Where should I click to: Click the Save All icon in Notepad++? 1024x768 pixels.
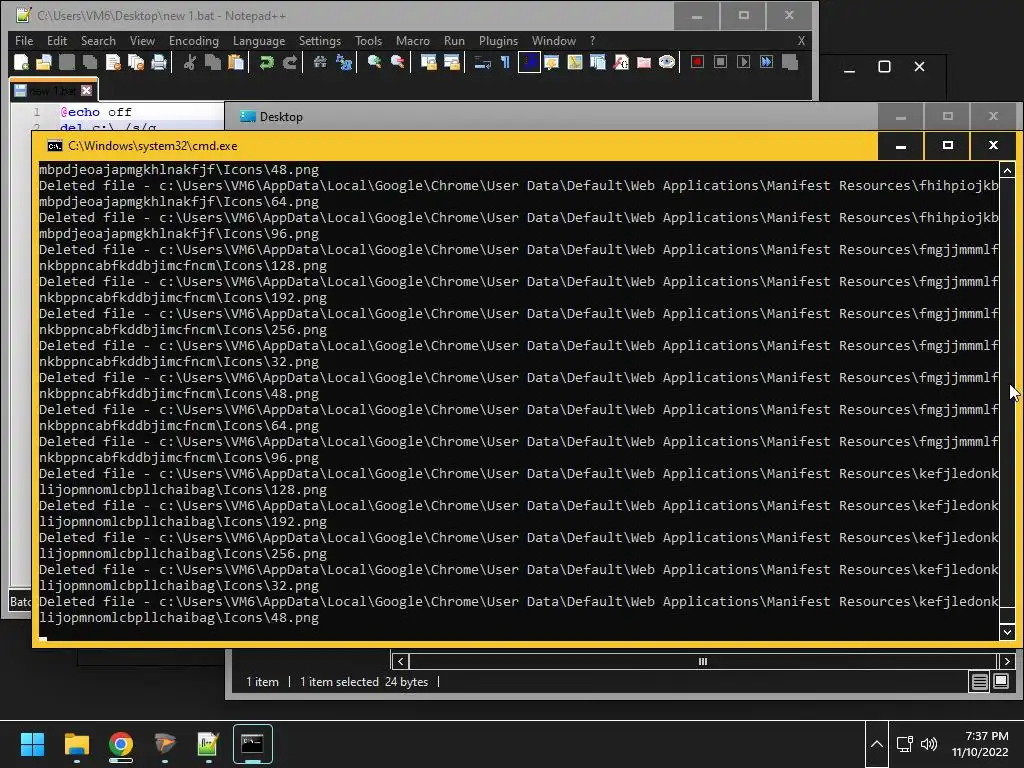point(89,63)
